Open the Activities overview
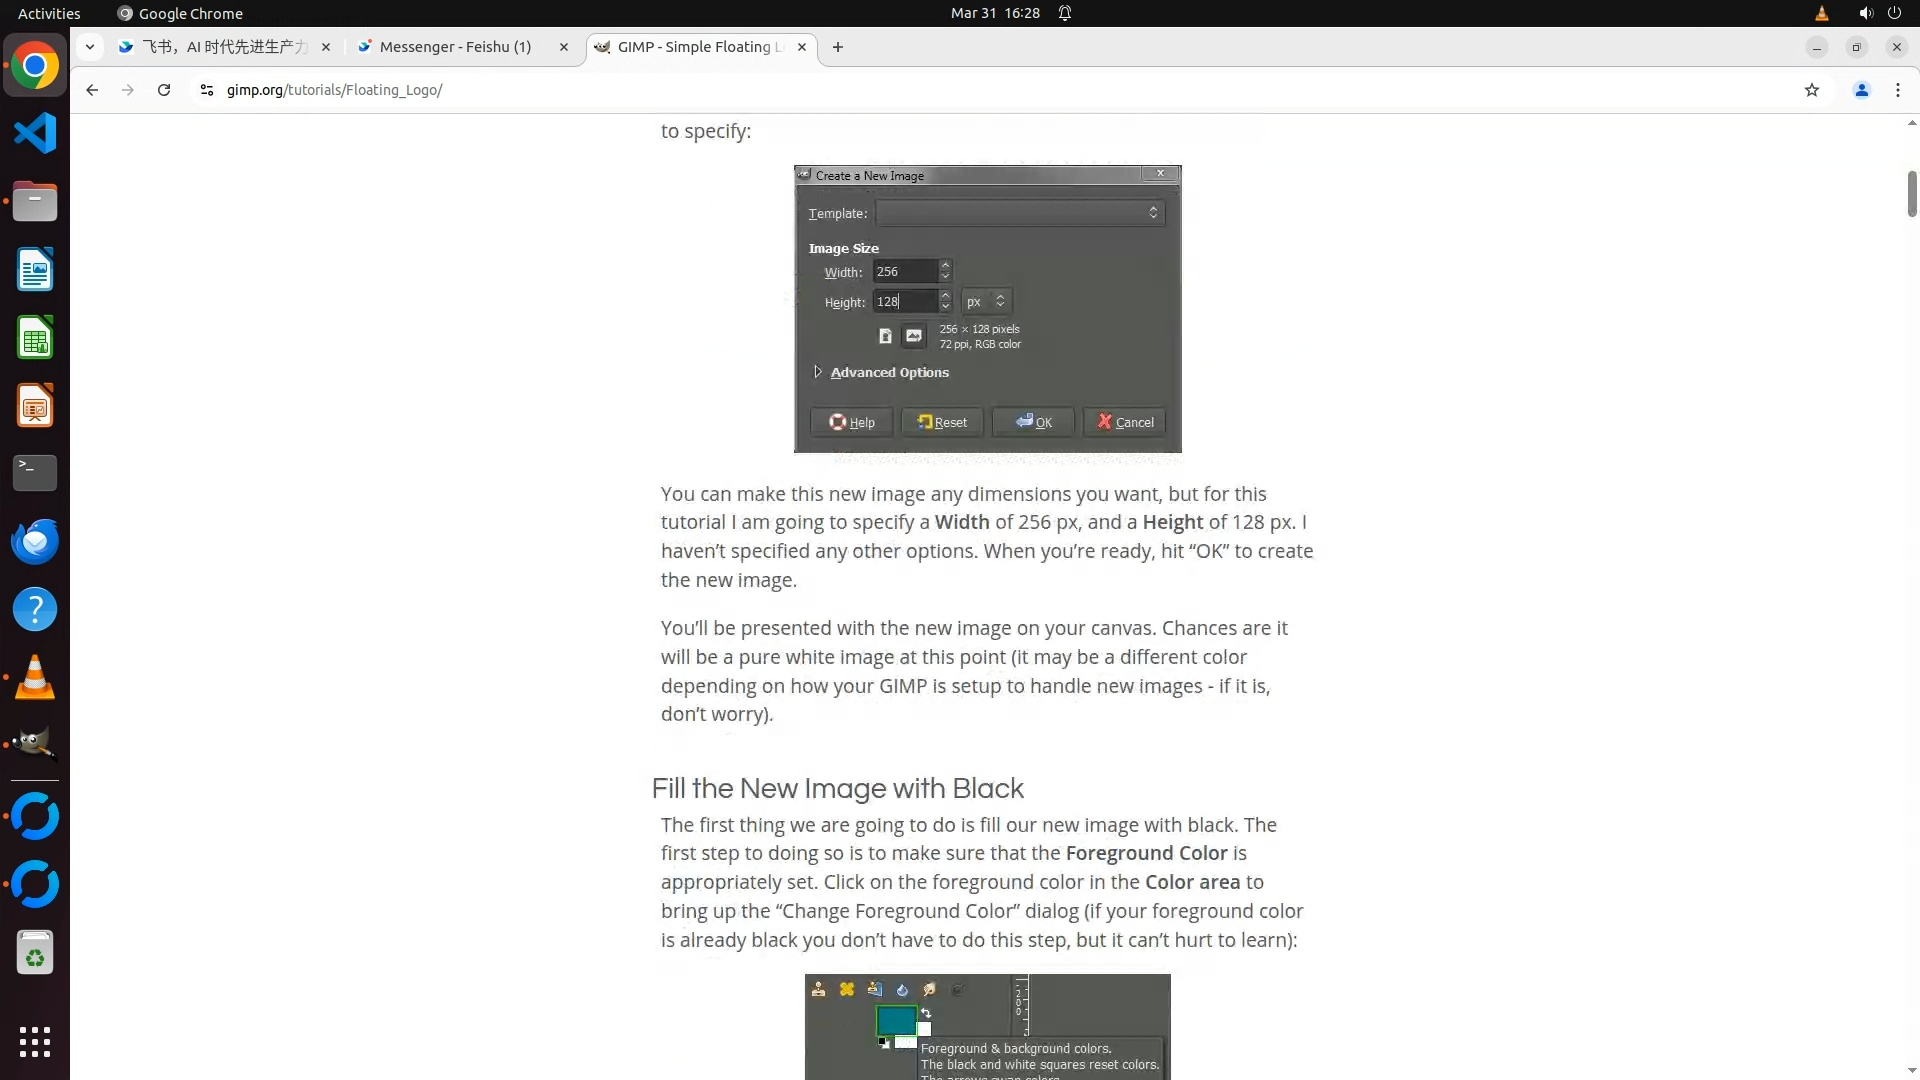 pos(49,13)
